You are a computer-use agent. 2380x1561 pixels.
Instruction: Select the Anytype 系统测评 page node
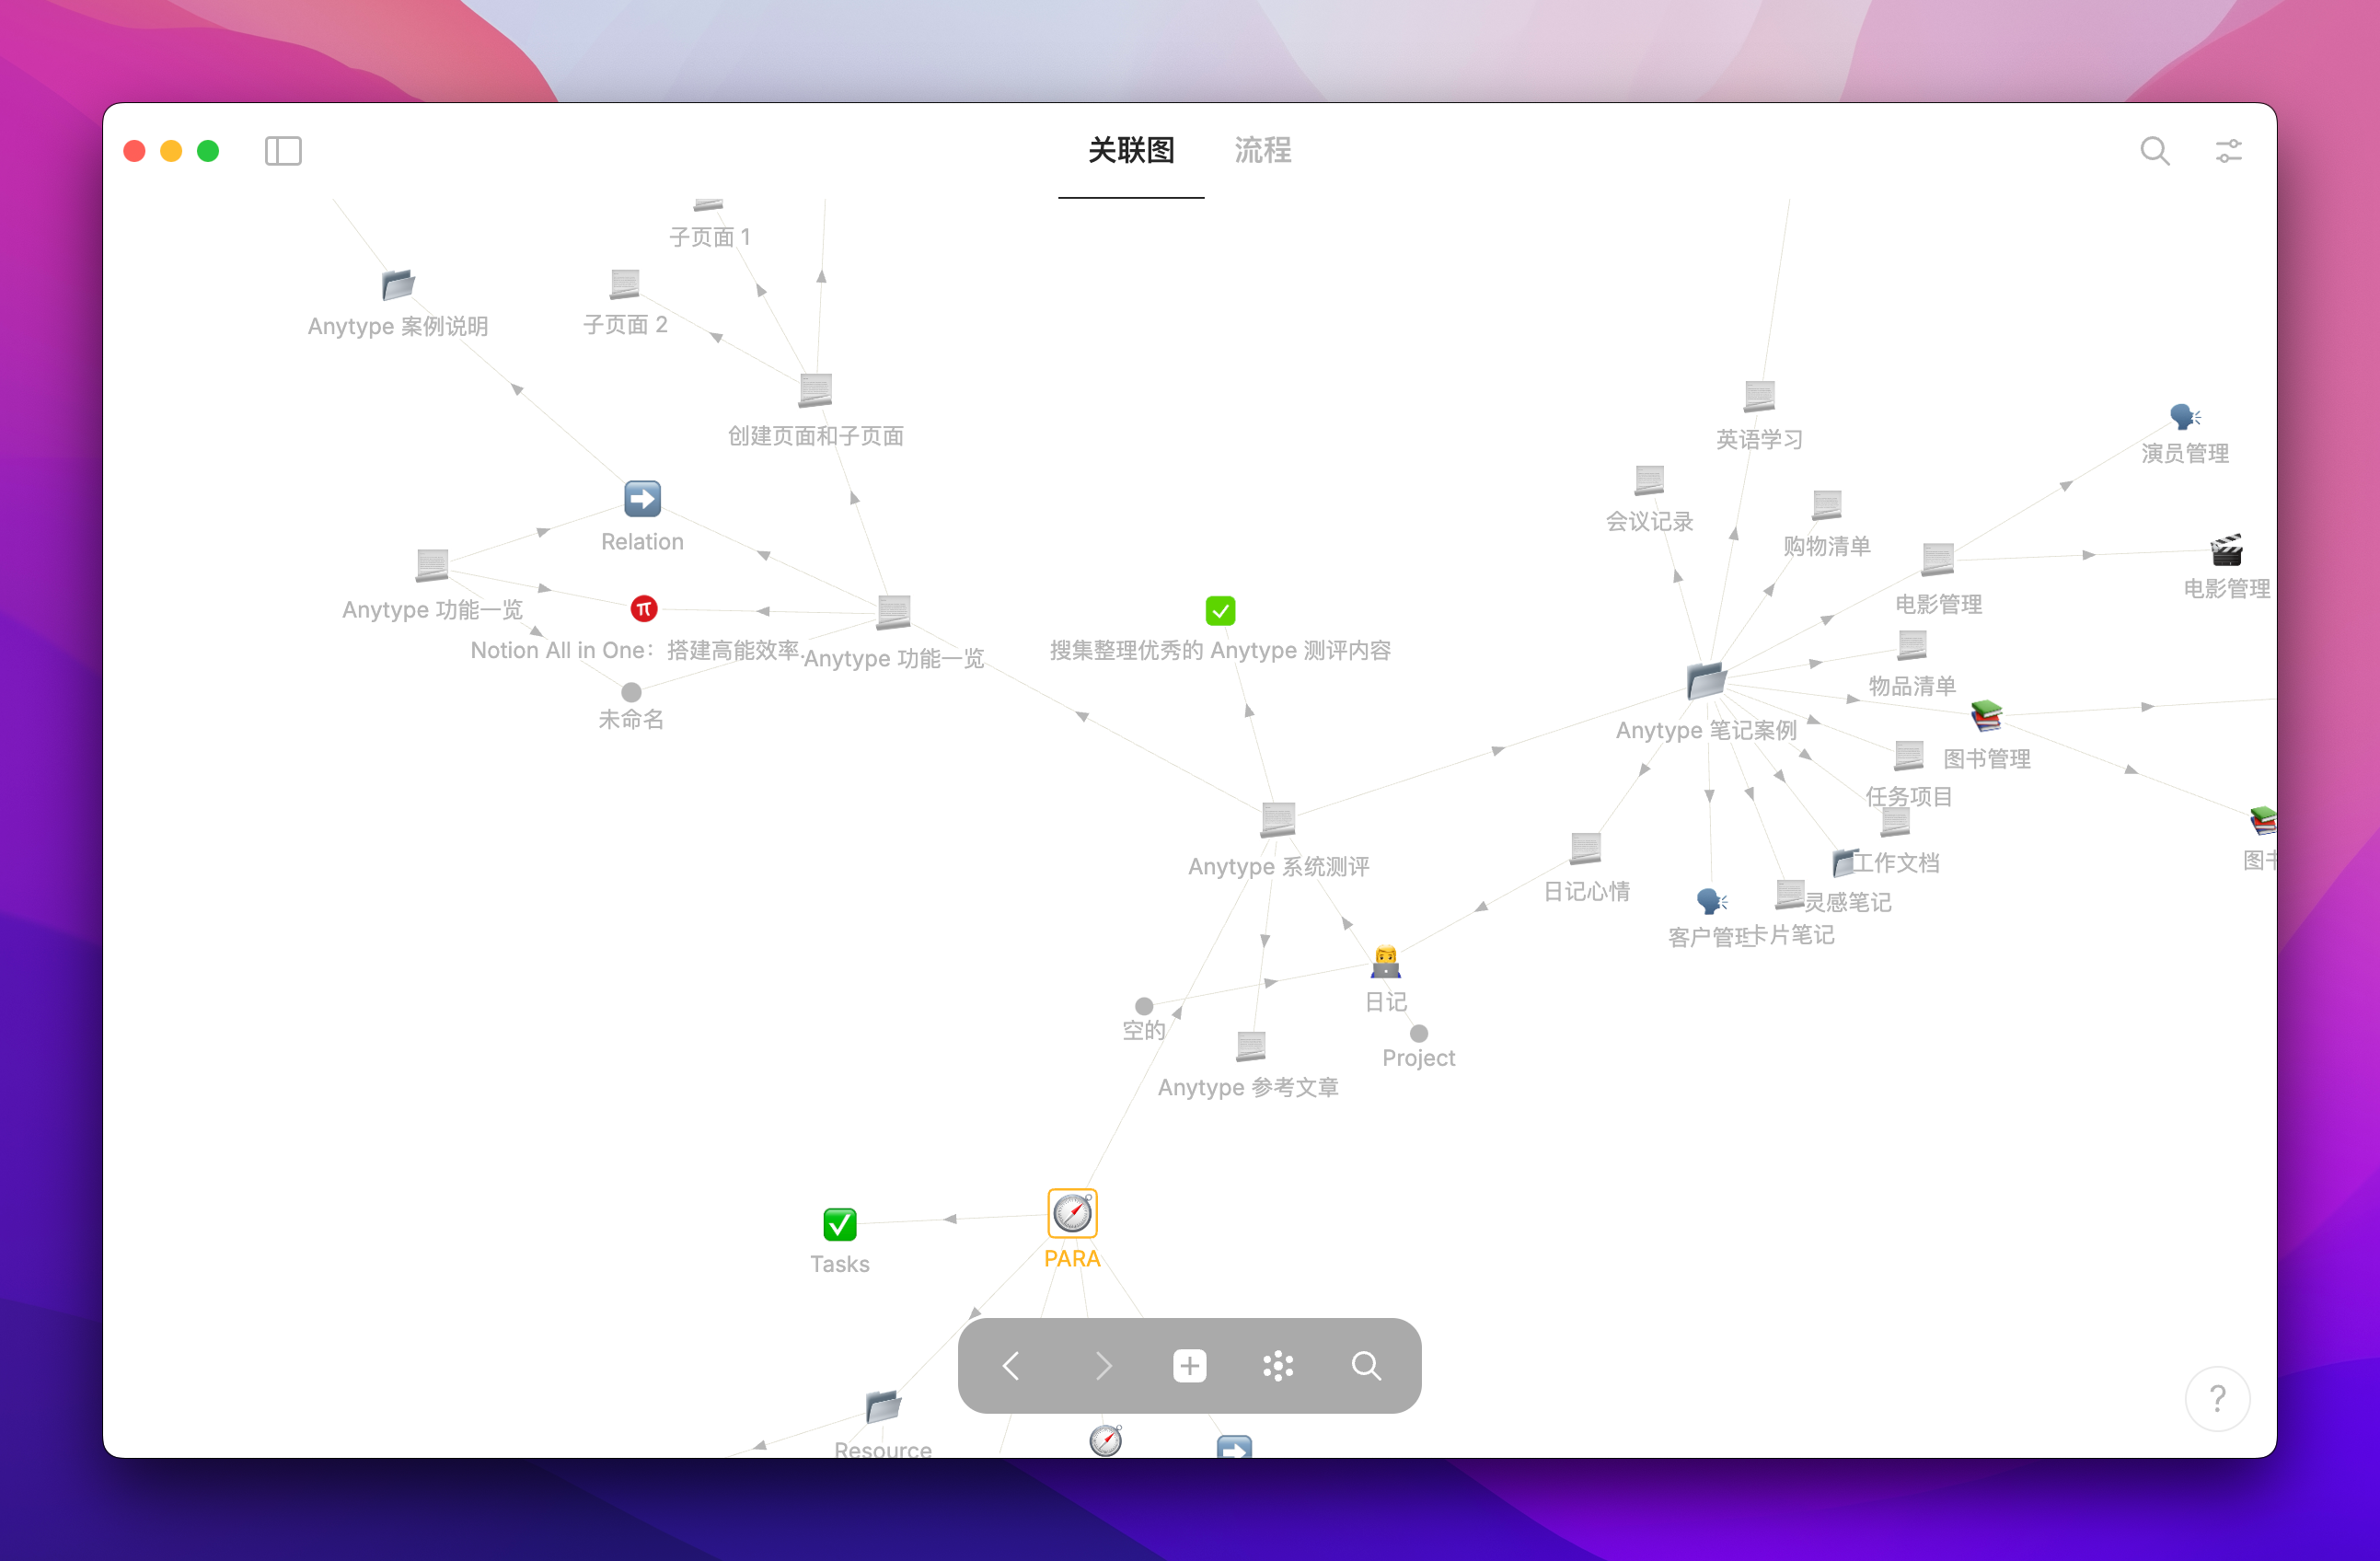(1278, 820)
